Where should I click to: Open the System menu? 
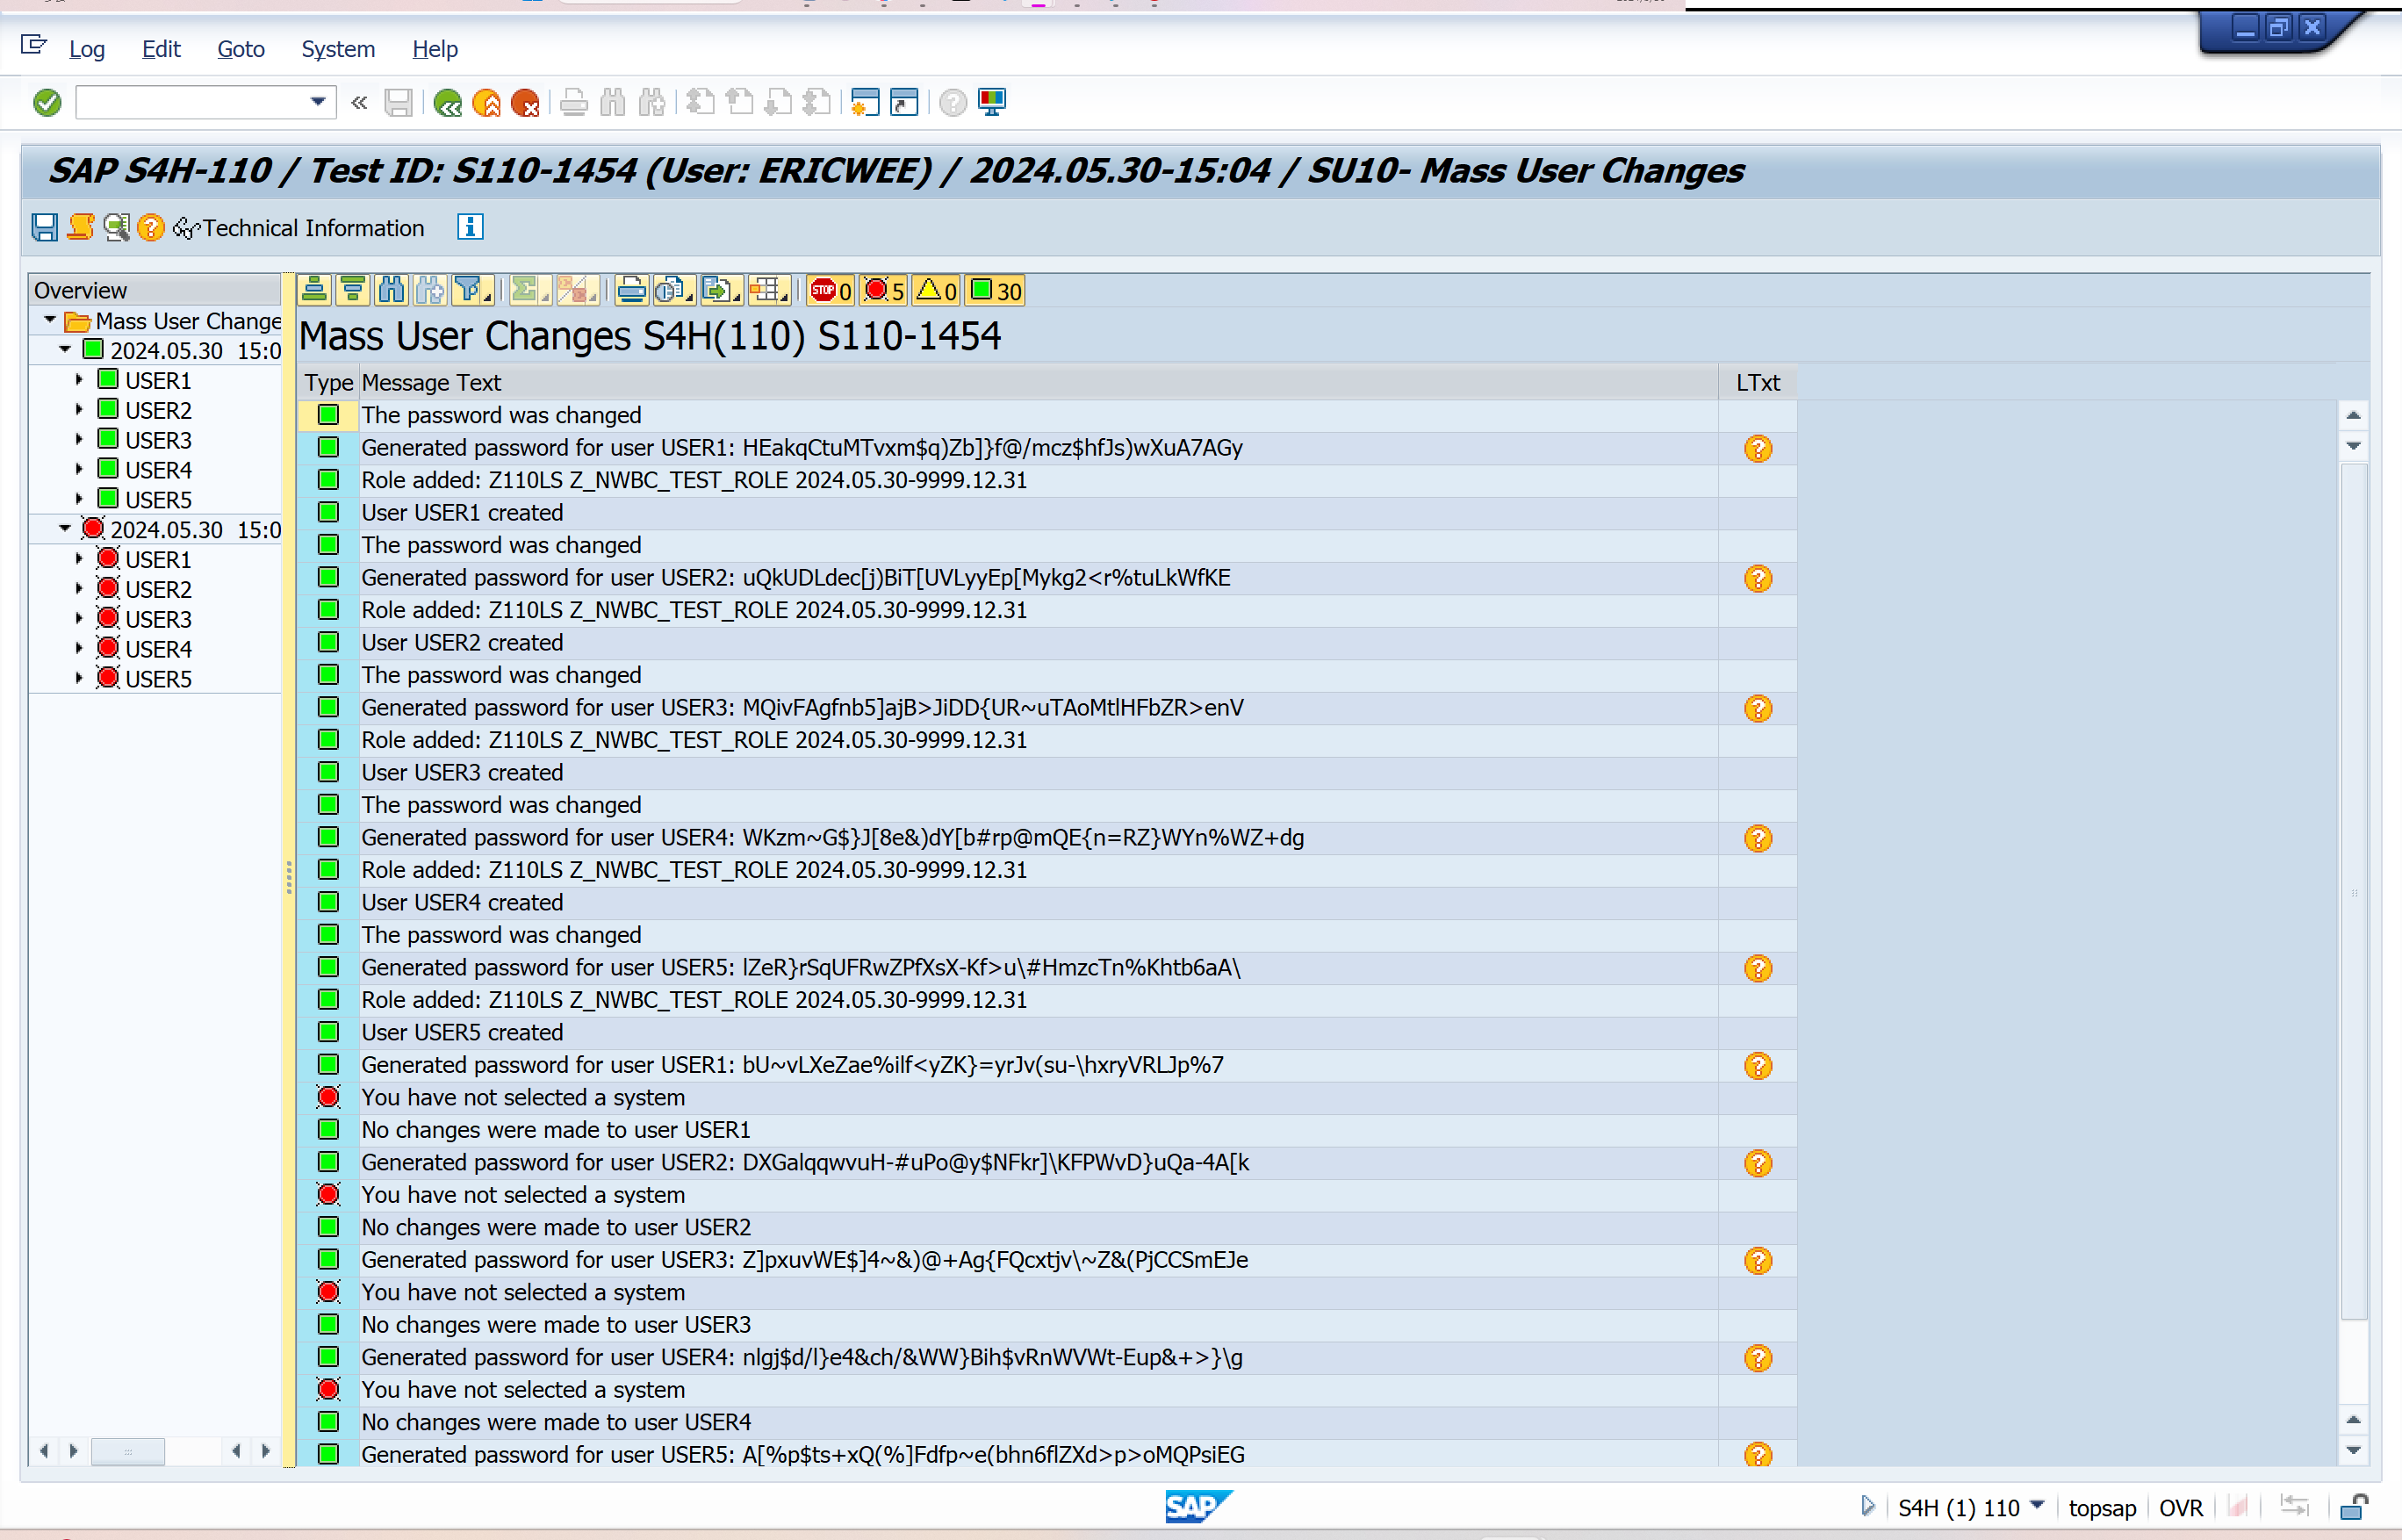click(x=338, y=49)
